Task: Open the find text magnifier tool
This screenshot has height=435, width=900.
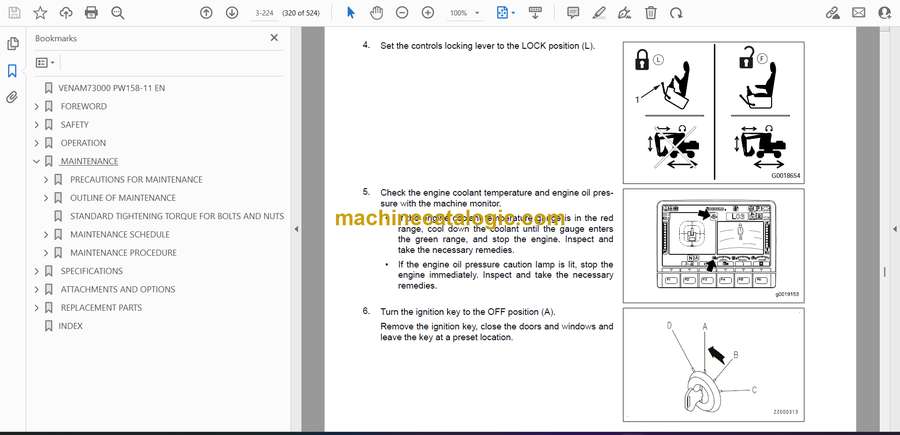Action: (x=118, y=13)
